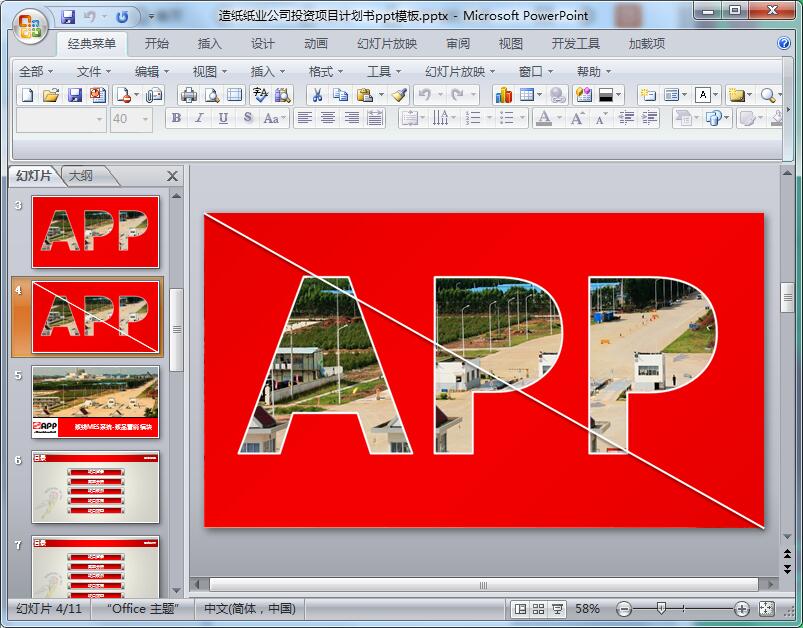Click language 中文(简体，中国) in status bar

[249, 608]
